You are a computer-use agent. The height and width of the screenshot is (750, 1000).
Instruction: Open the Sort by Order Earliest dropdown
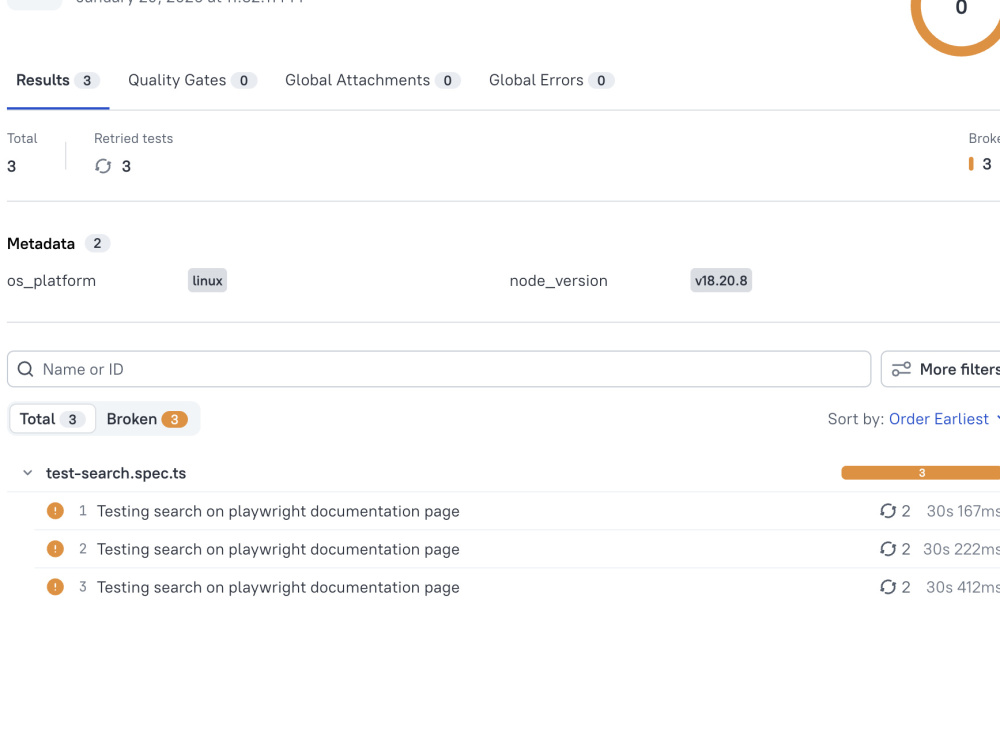(x=943, y=419)
